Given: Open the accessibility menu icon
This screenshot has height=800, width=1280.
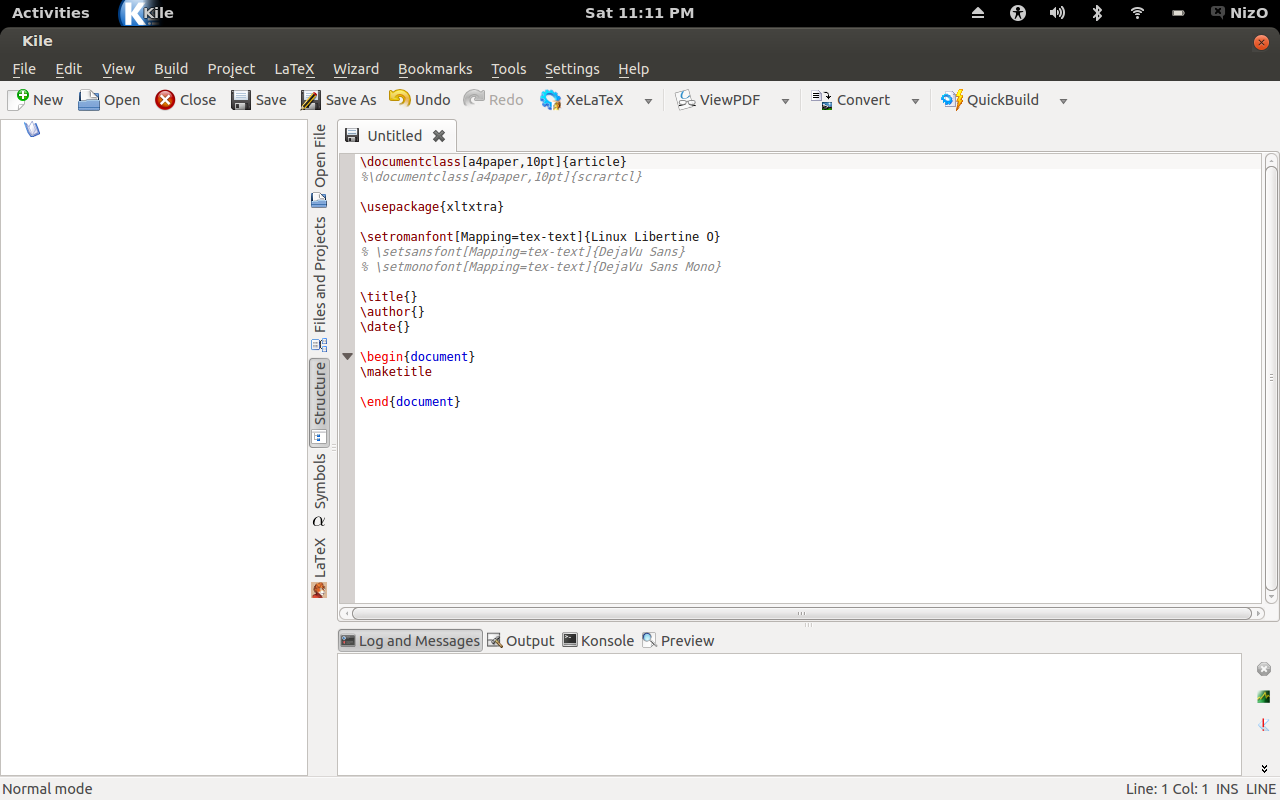Looking at the screenshot, I should click(x=1018, y=13).
